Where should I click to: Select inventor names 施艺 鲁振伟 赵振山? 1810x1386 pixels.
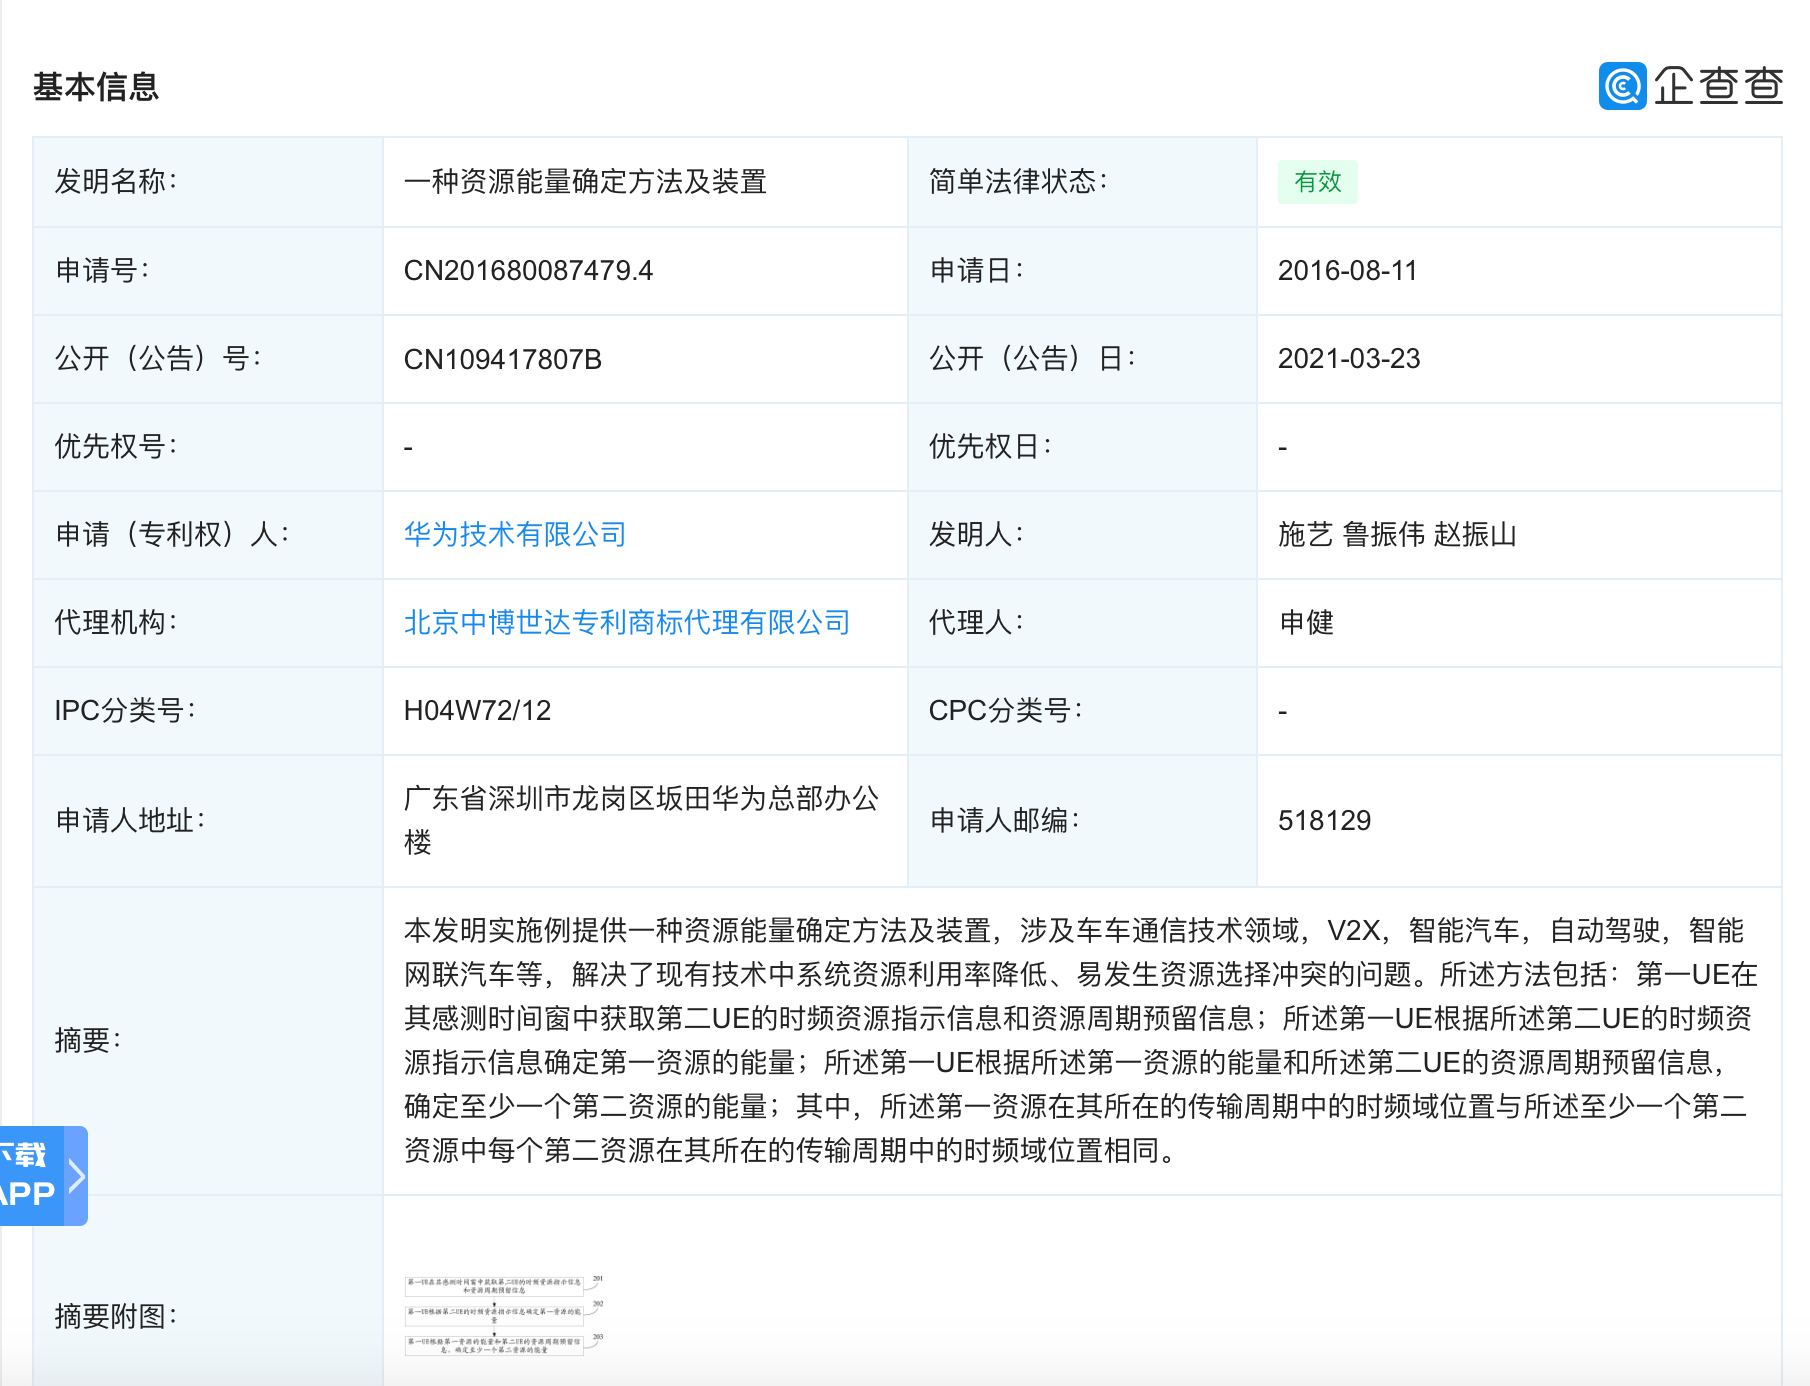pos(1397,534)
